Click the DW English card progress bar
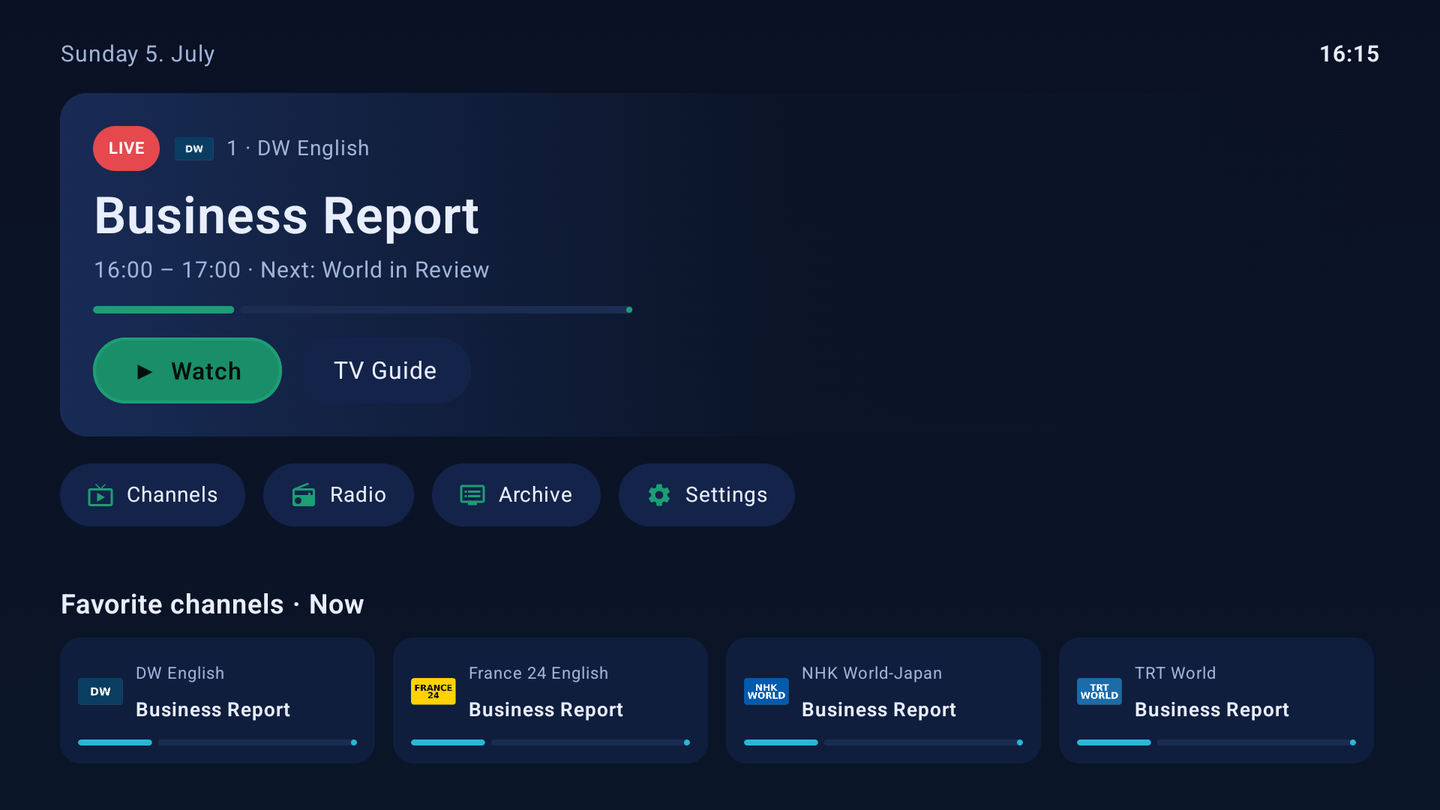The height and width of the screenshot is (810, 1440). (x=217, y=743)
